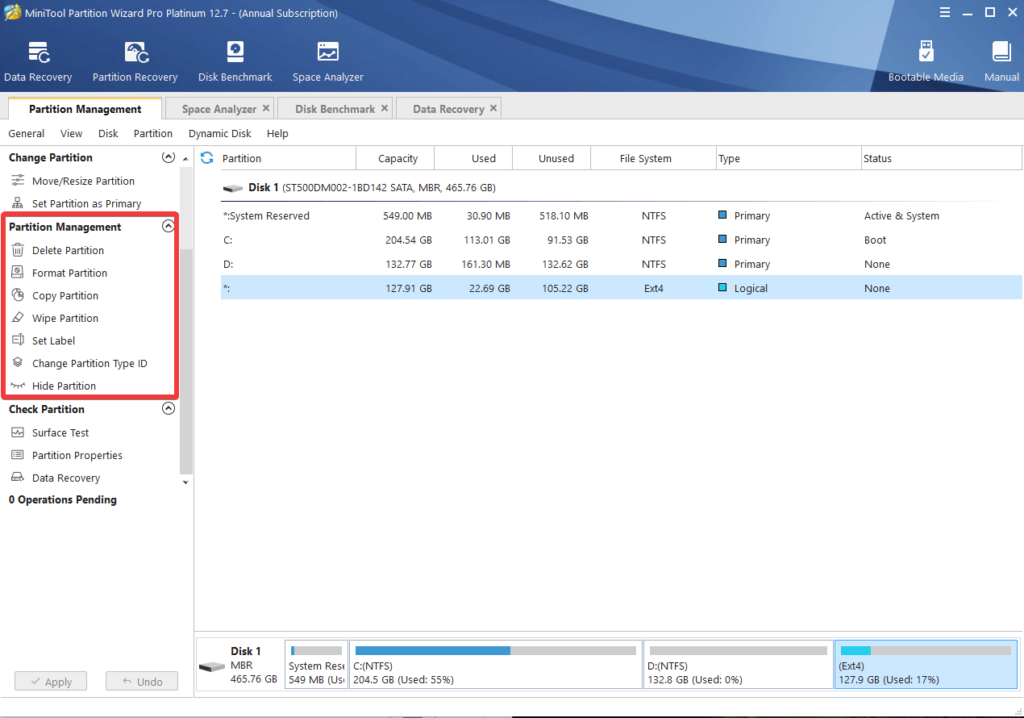Switch to the Space Analyzer tab
The height and width of the screenshot is (718, 1024).
coord(219,109)
